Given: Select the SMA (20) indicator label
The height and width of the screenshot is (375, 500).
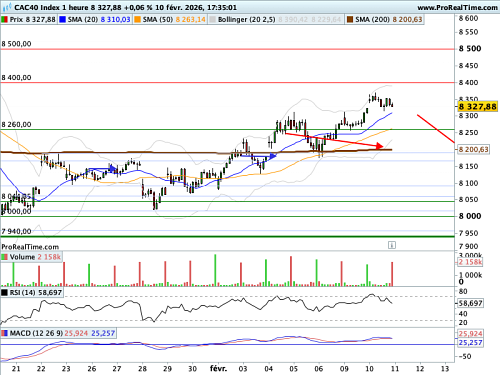Looking at the screenshot, I should point(83,20).
